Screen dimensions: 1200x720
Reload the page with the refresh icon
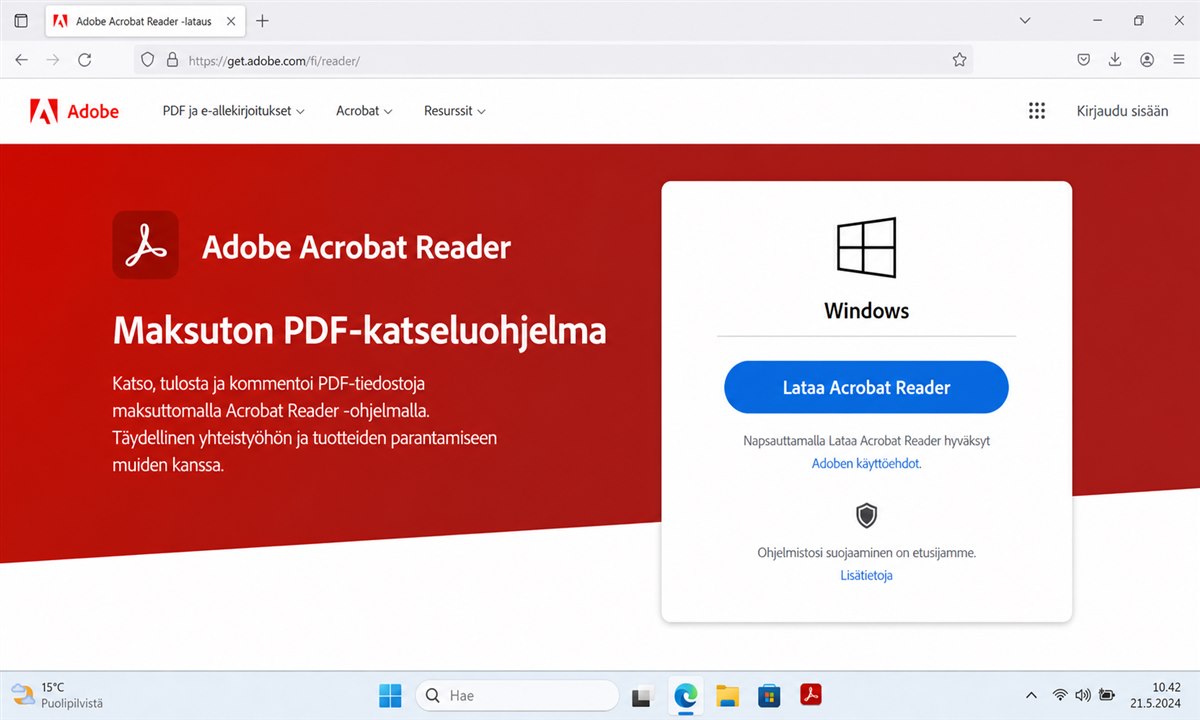click(x=85, y=60)
